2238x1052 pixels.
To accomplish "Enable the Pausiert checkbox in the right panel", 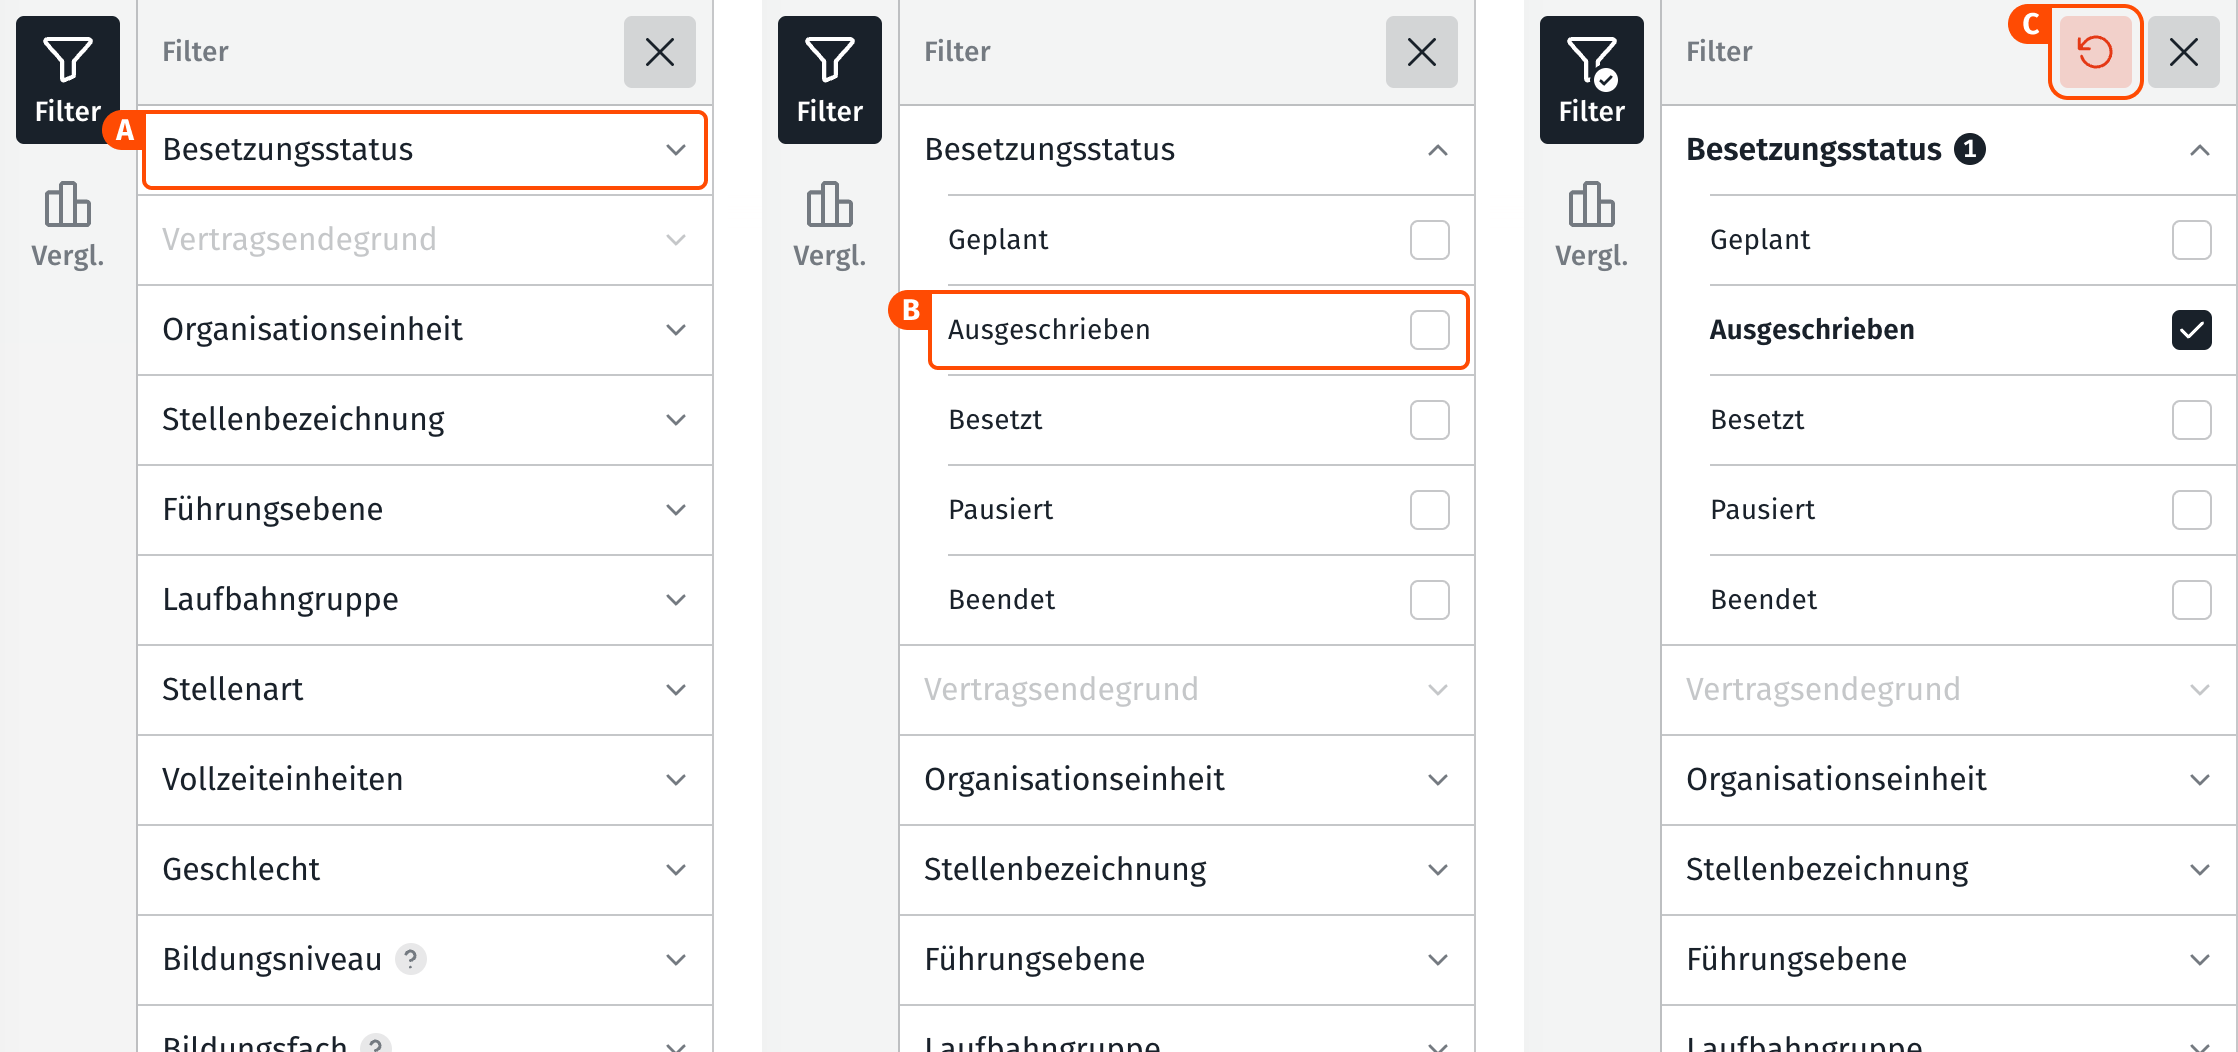I will [2191, 510].
